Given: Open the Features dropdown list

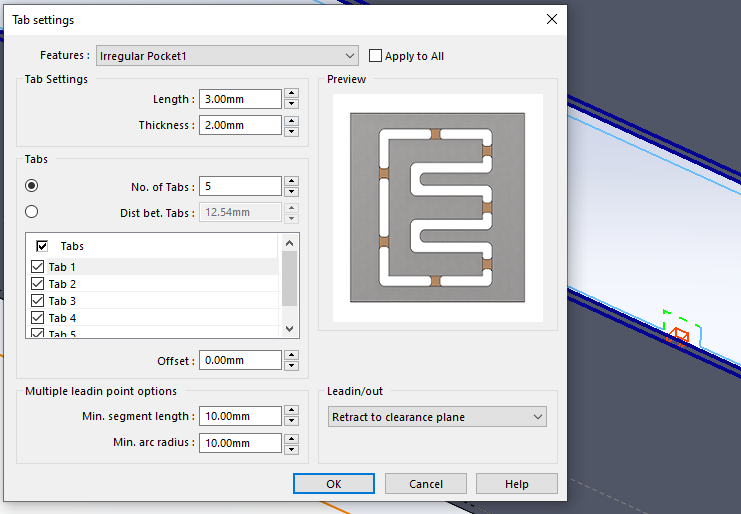Looking at the screenshot, I should [349, 56].
